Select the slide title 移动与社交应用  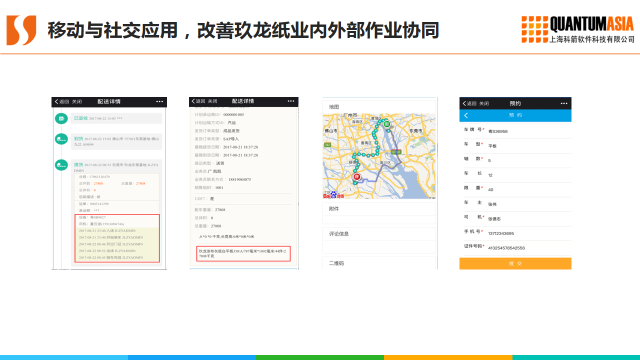click(113, 31)
